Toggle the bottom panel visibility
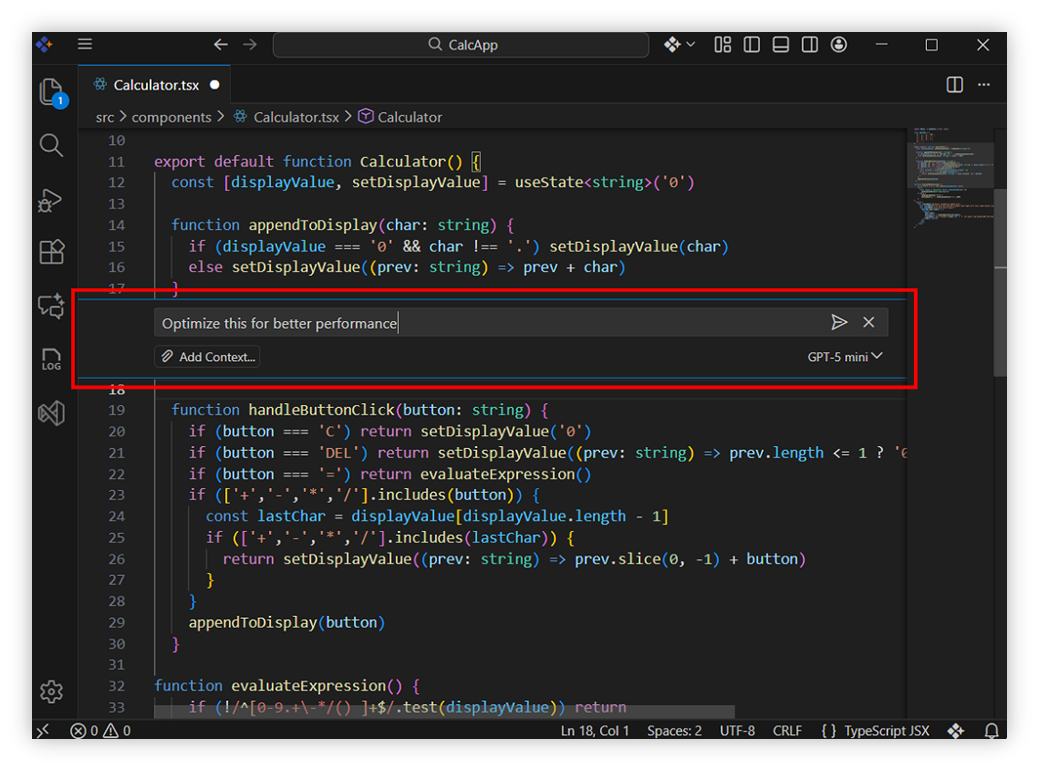 click(x=780, y=44)
